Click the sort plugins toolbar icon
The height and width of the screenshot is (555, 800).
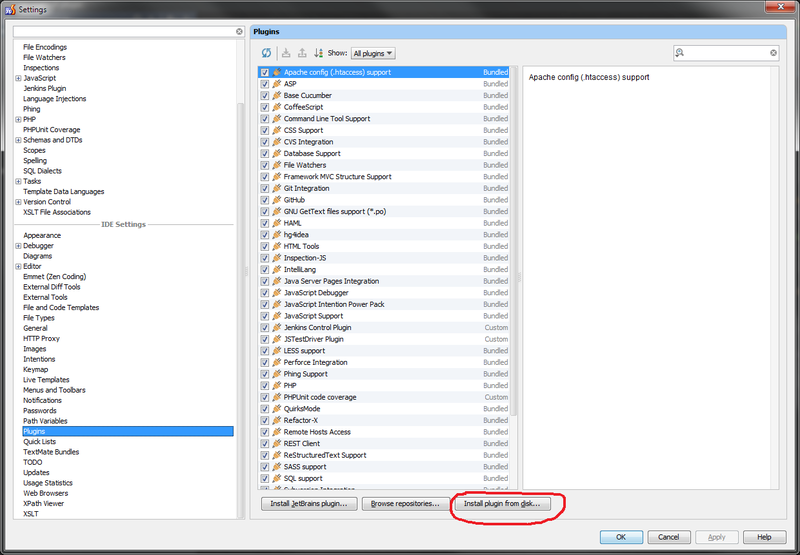tap(318, 53)
